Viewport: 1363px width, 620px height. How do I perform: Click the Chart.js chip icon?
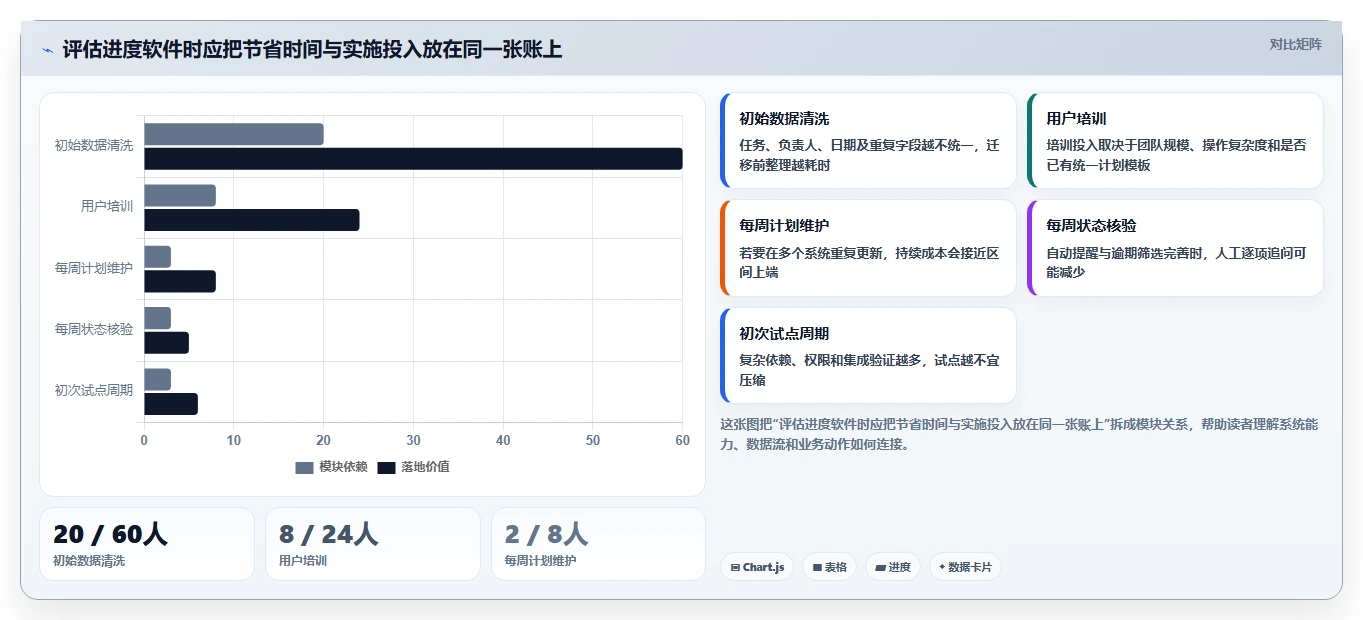click(735, 567)
